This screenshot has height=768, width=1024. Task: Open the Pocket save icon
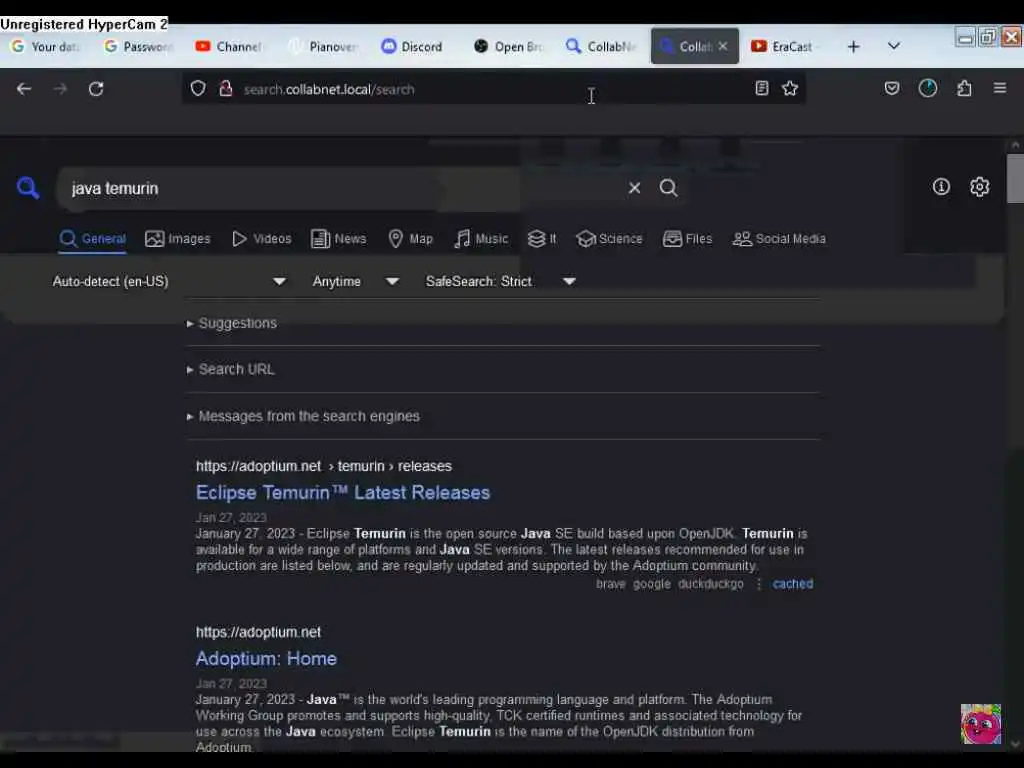pos(891,88)
